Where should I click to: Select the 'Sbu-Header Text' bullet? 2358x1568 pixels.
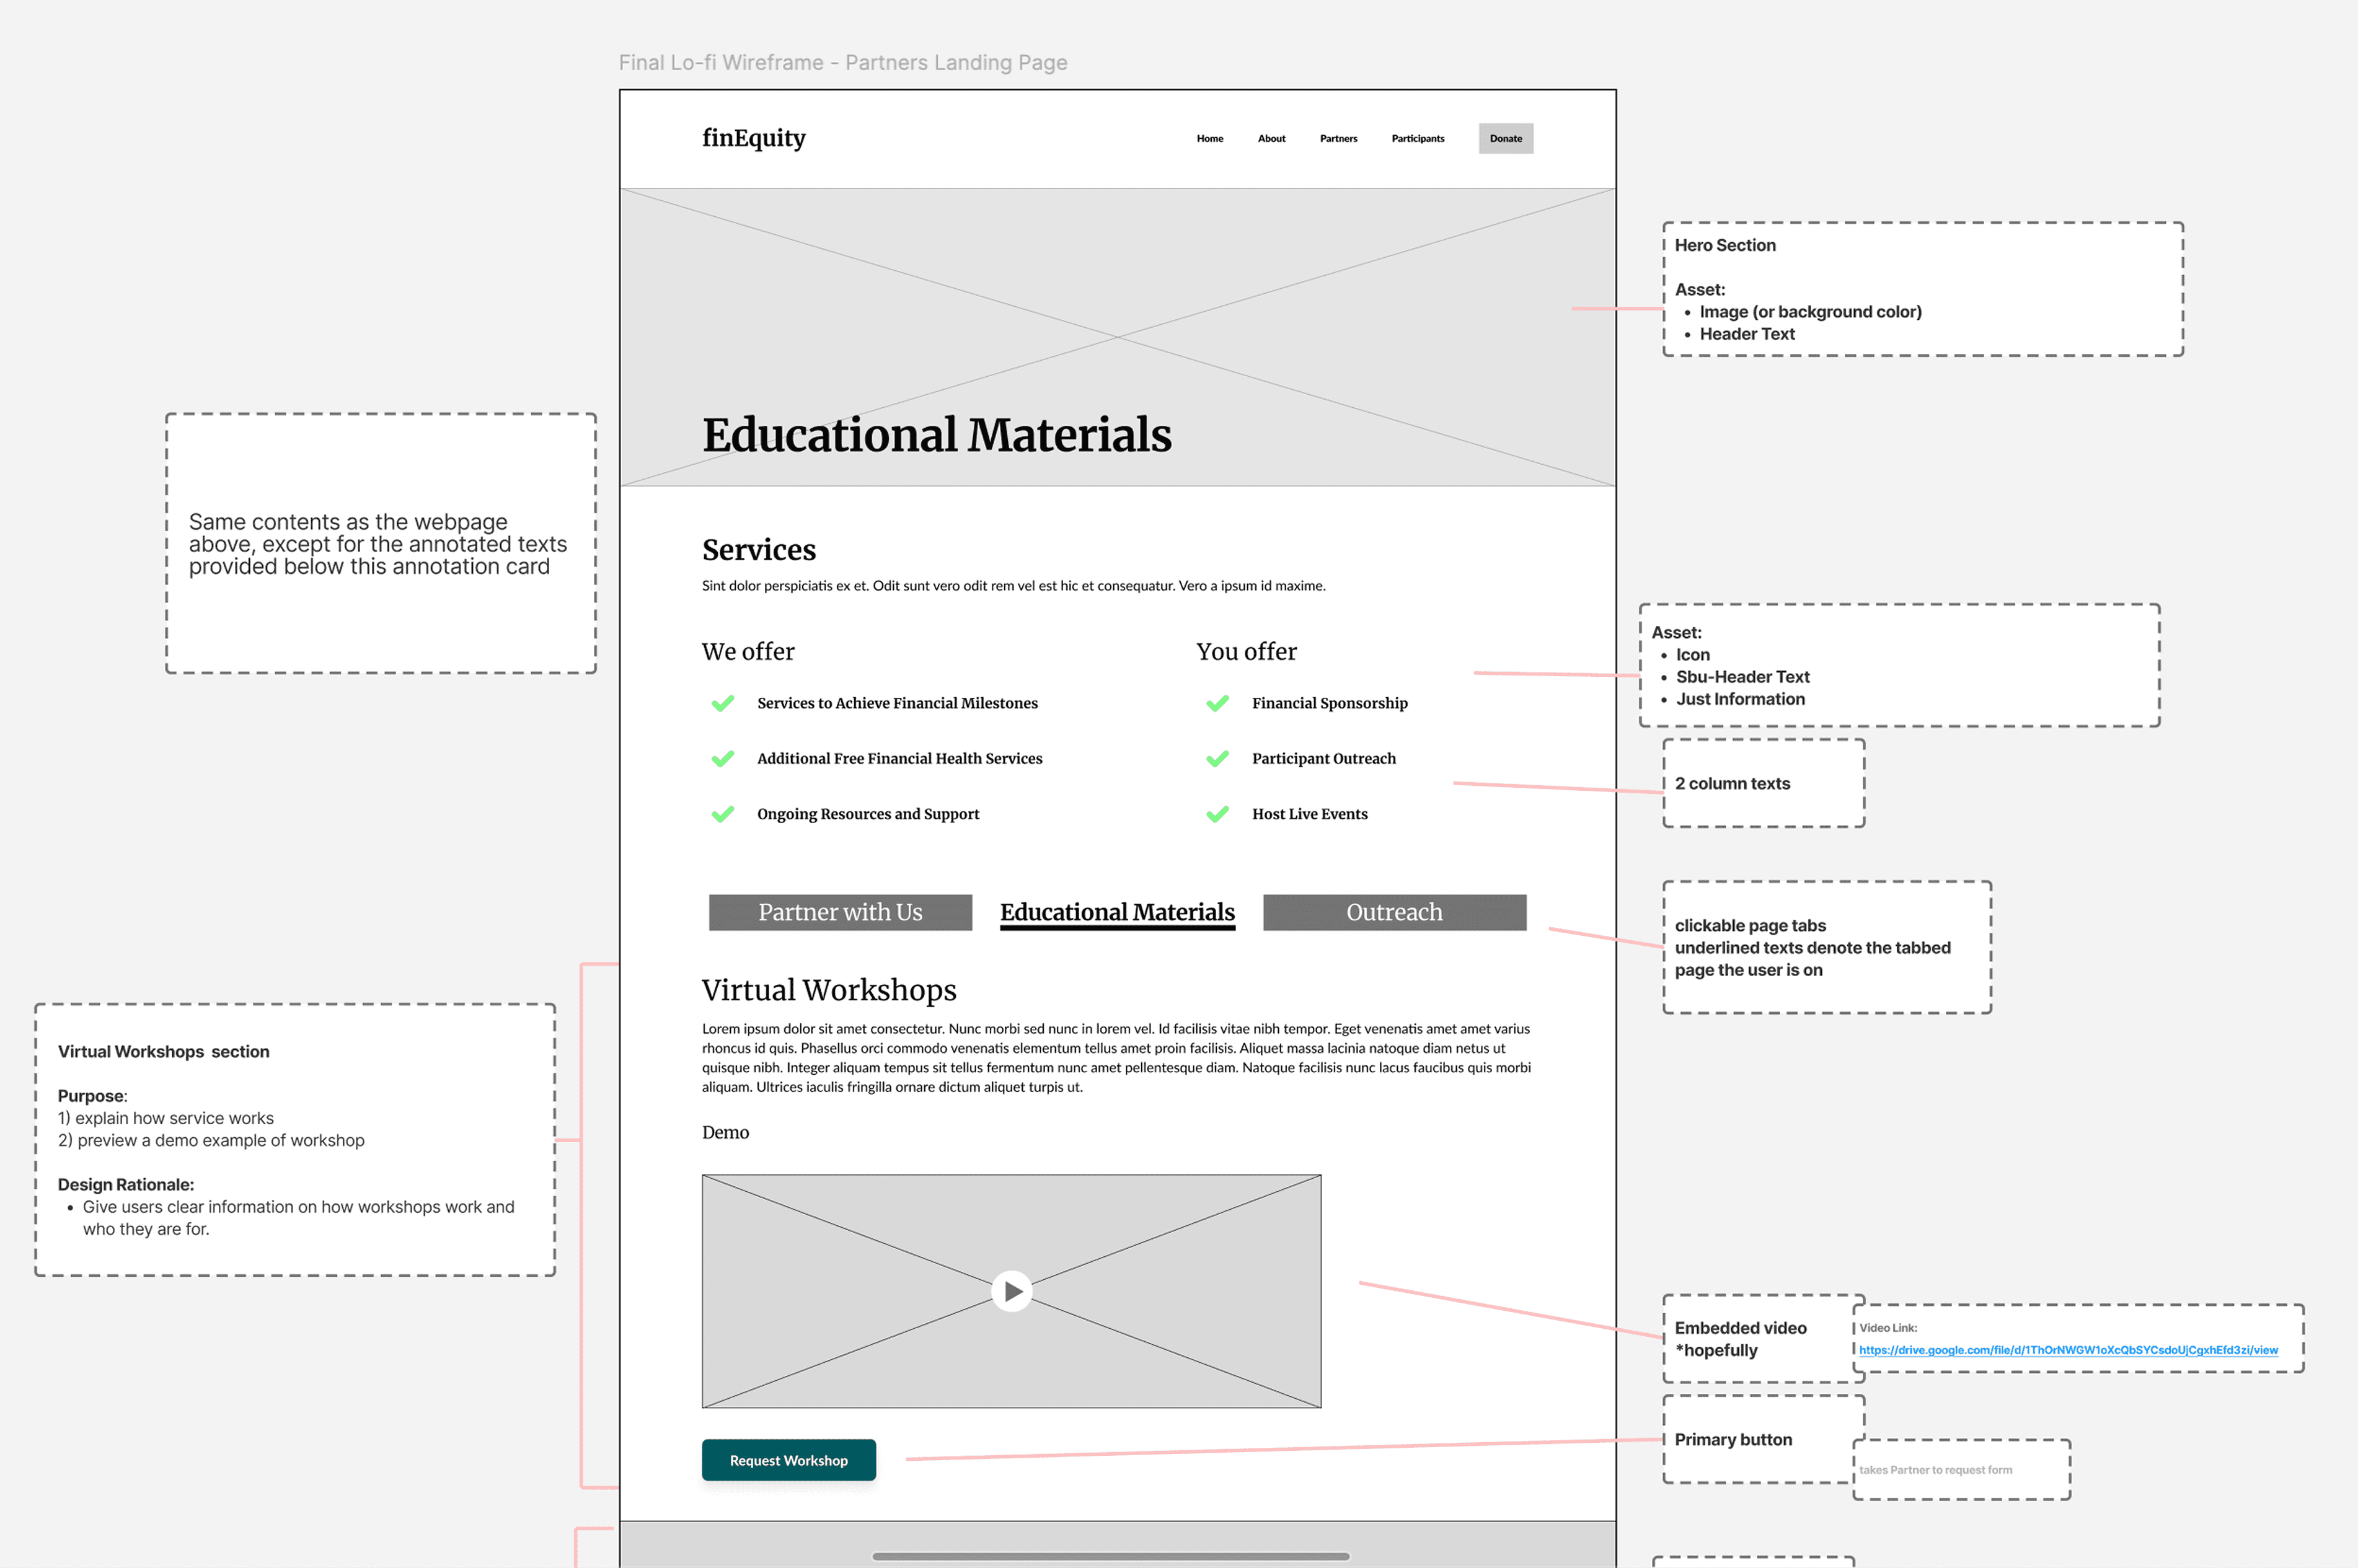pyautogui.click(x=1742, y=677)
